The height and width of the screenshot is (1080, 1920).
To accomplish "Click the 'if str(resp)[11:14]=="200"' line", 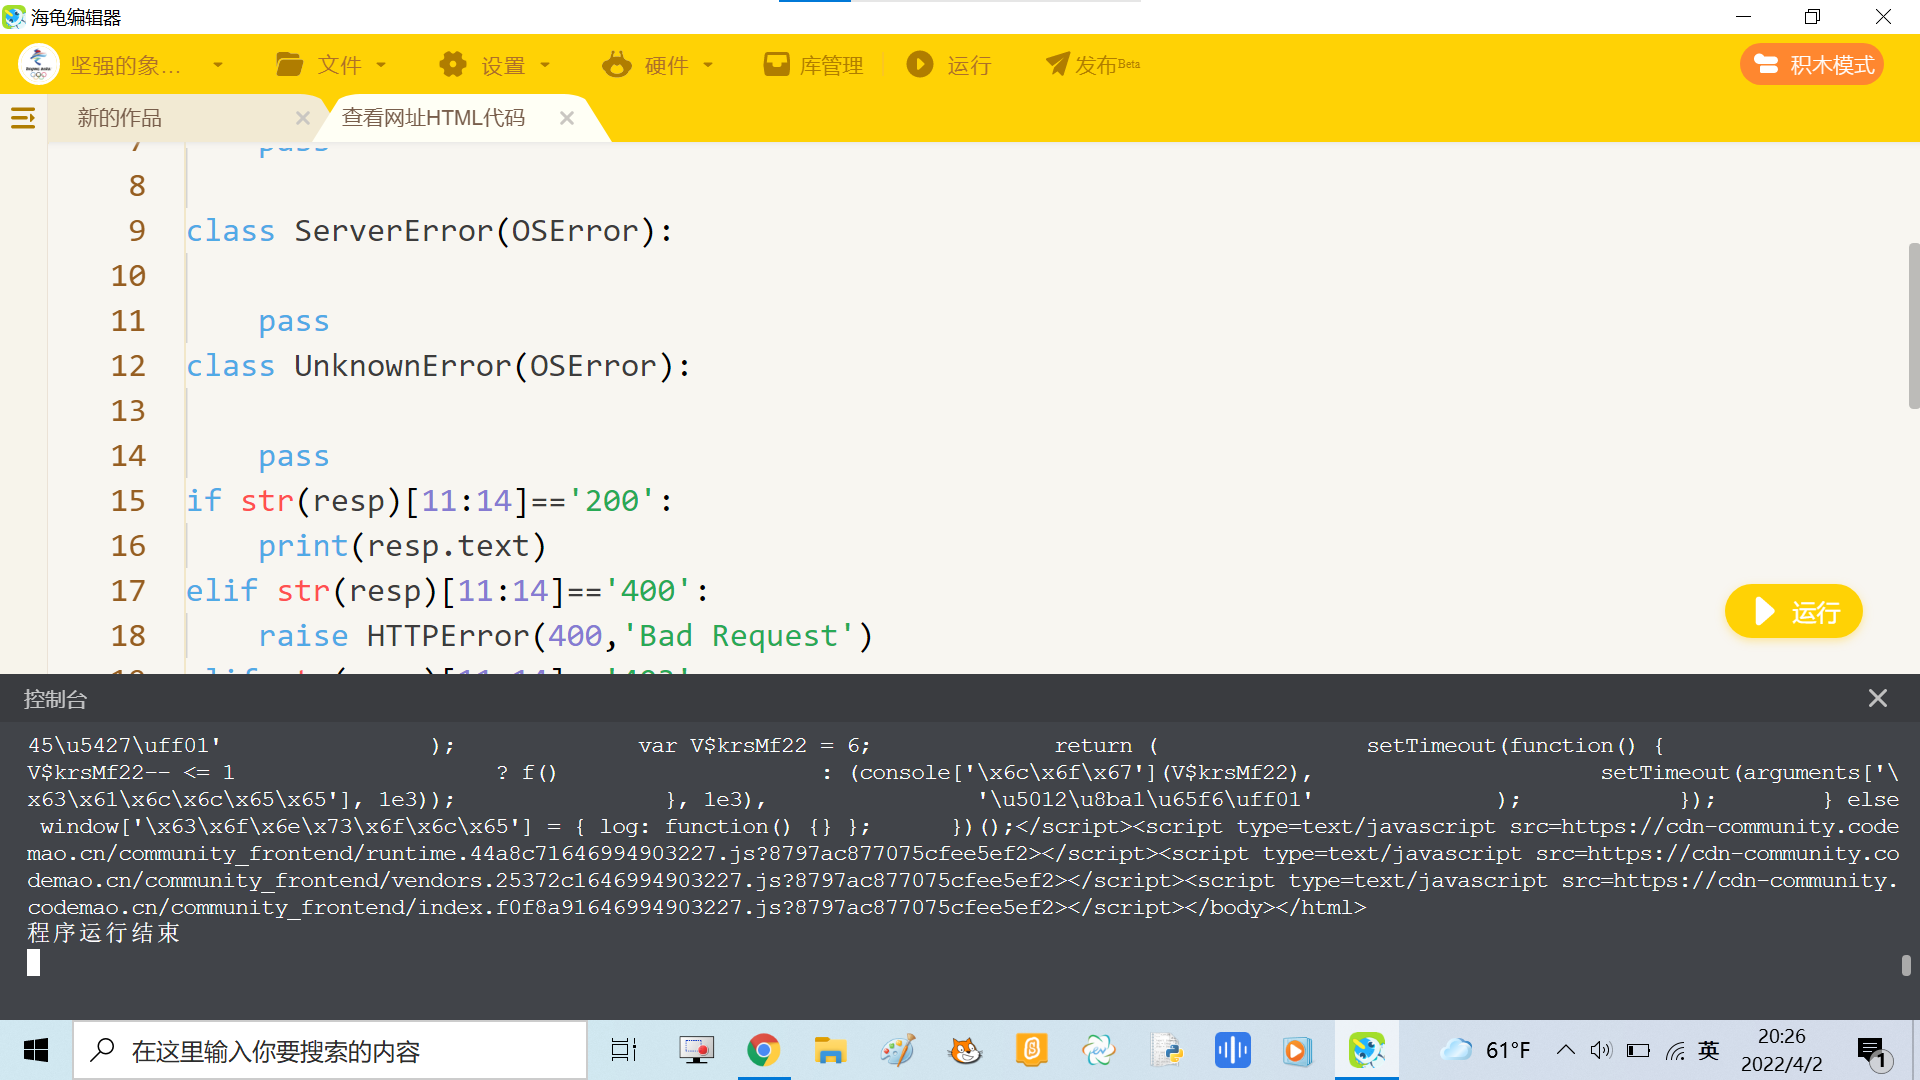I will 430,501.
